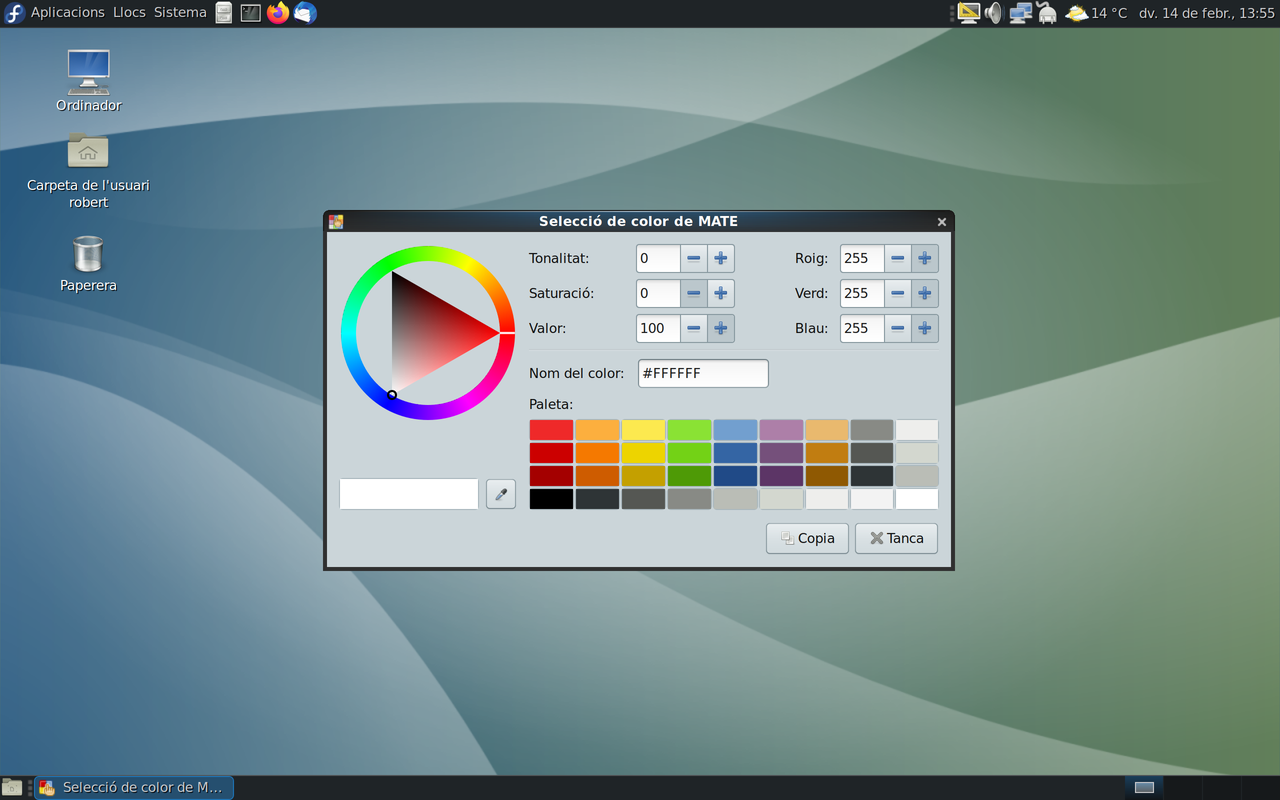The width and height of the screenshot is (1280, 800).
Task: Pick the bright red swatch in top palette row
Action: pyautogui.click(x=551, y=430)
